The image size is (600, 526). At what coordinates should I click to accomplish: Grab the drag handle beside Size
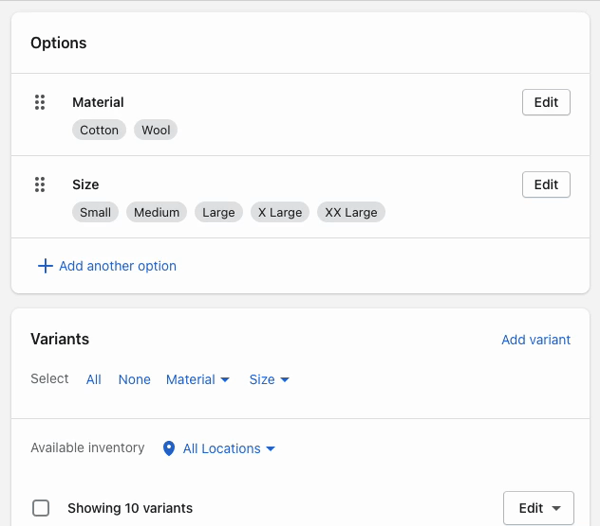click(40, 184)
